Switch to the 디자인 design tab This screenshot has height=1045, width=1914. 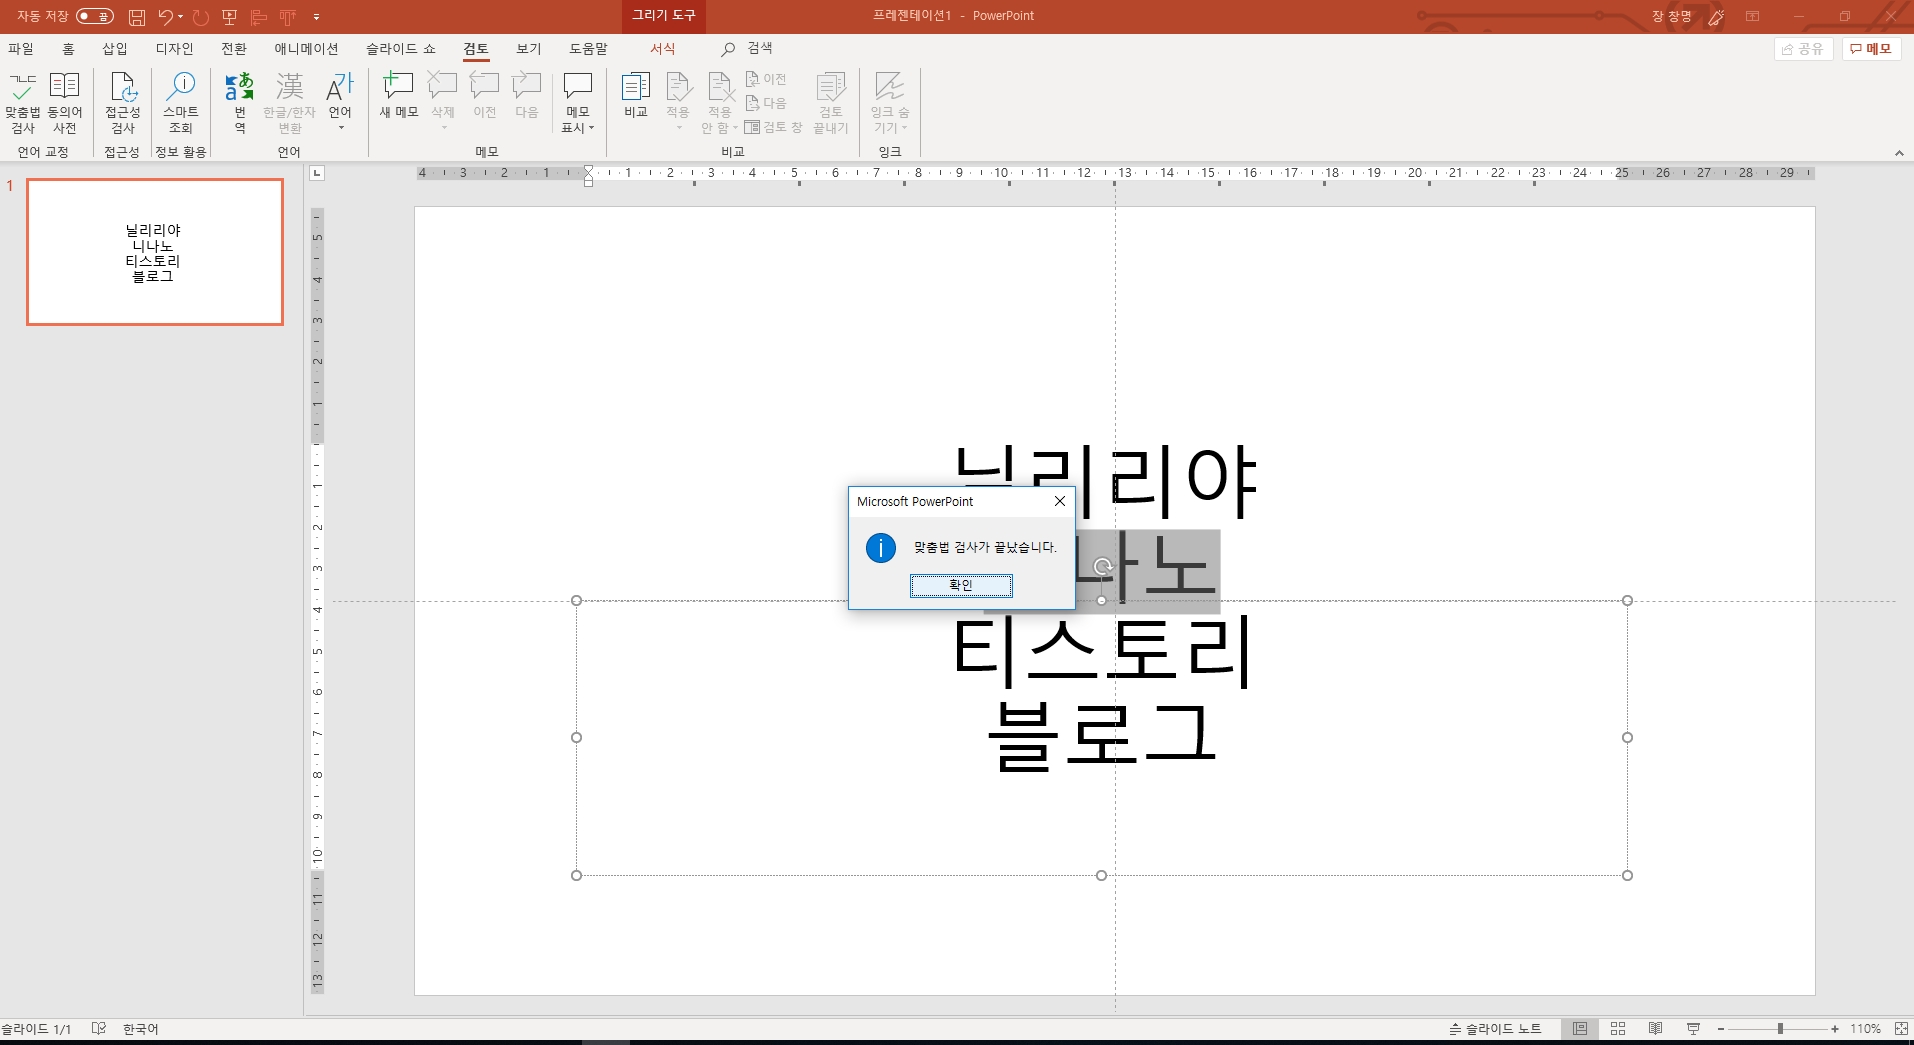coord(174,48)
